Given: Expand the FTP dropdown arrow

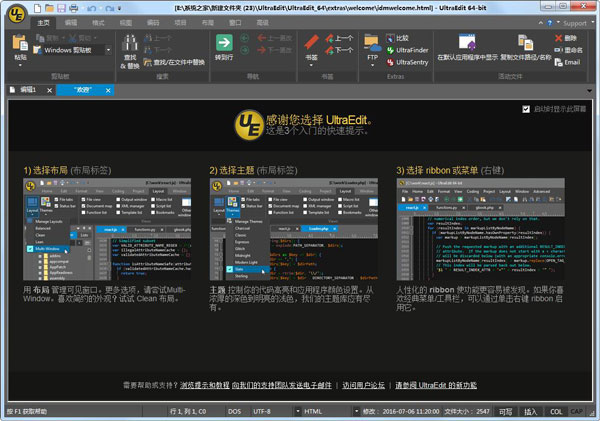Looking at the screenshot, I should (373, 65).
